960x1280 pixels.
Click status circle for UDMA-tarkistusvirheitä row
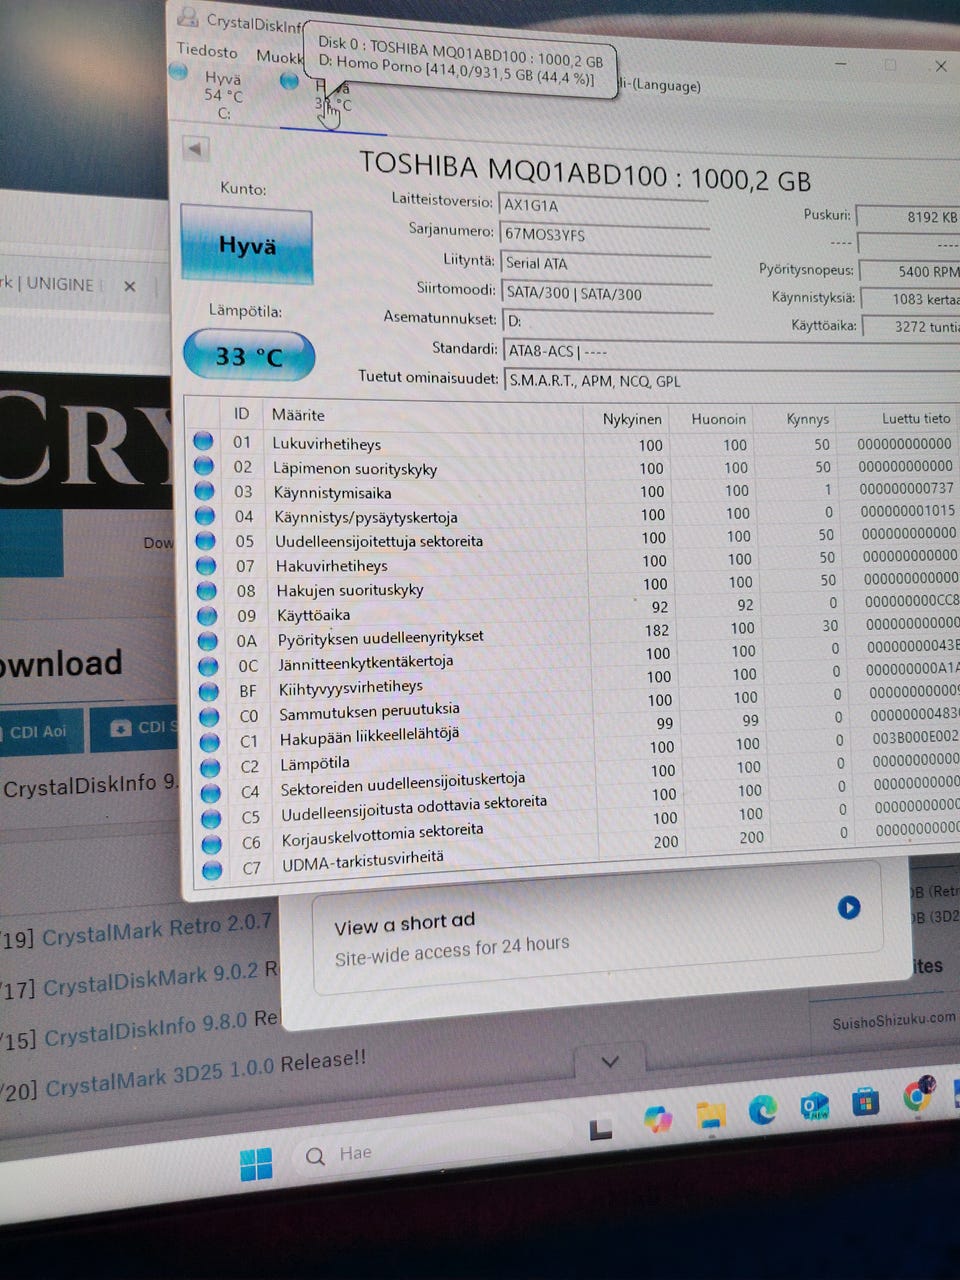(x=211, y=869)
